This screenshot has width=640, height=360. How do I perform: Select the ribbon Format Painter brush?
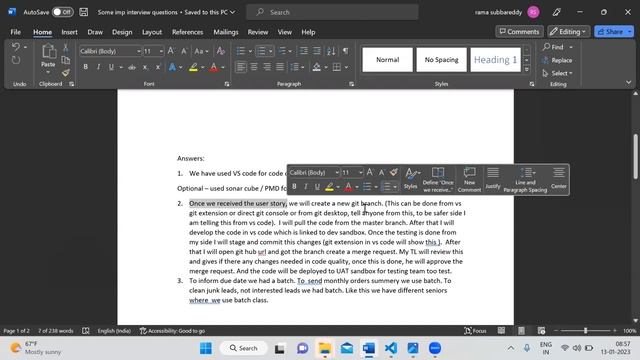click(x=65, y=73)
